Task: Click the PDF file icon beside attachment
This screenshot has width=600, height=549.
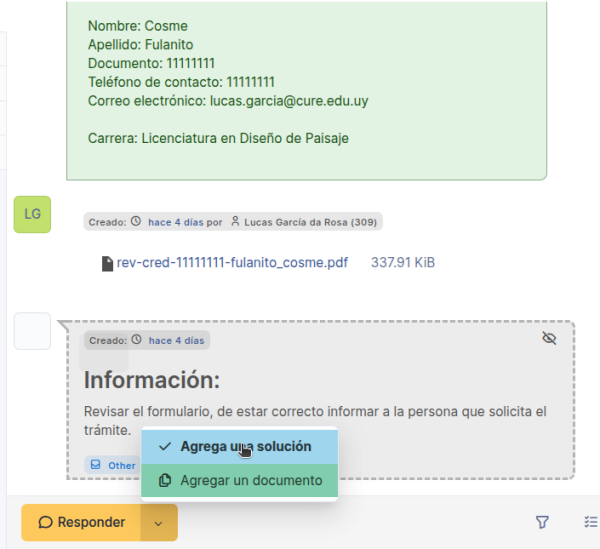Action: 107,264
